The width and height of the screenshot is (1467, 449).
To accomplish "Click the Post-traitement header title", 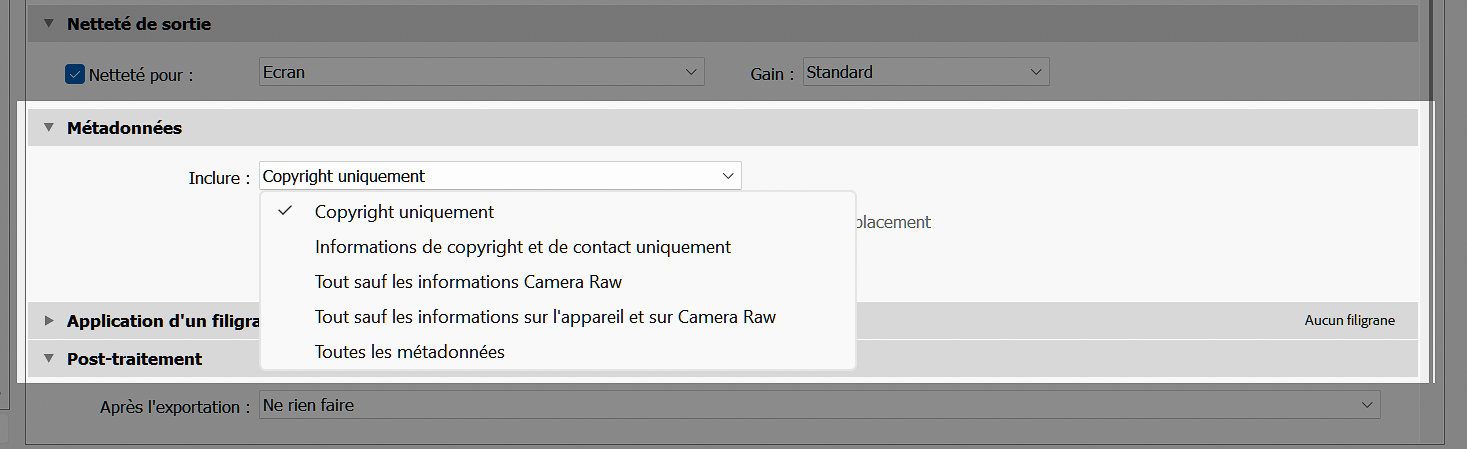I will (134, 358).
